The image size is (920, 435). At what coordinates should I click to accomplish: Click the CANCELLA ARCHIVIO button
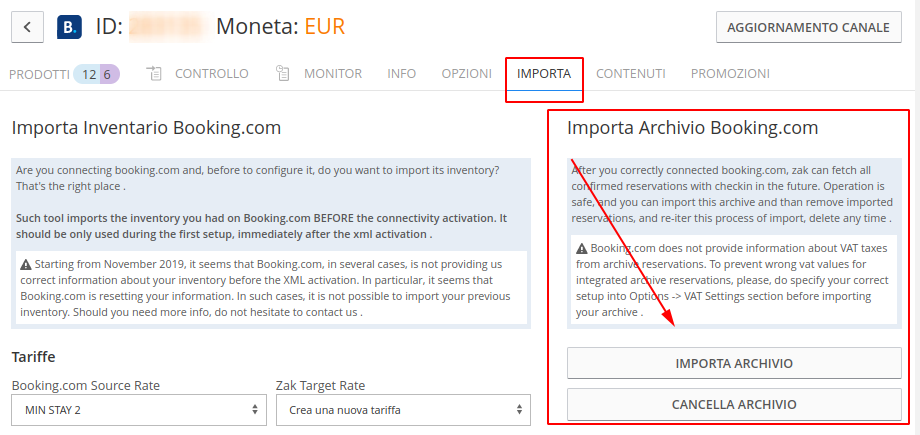(734, 404)
